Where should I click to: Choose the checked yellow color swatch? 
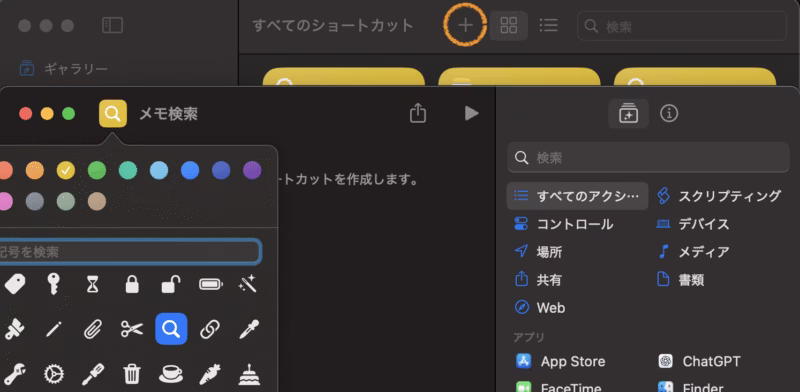point(66,170)
